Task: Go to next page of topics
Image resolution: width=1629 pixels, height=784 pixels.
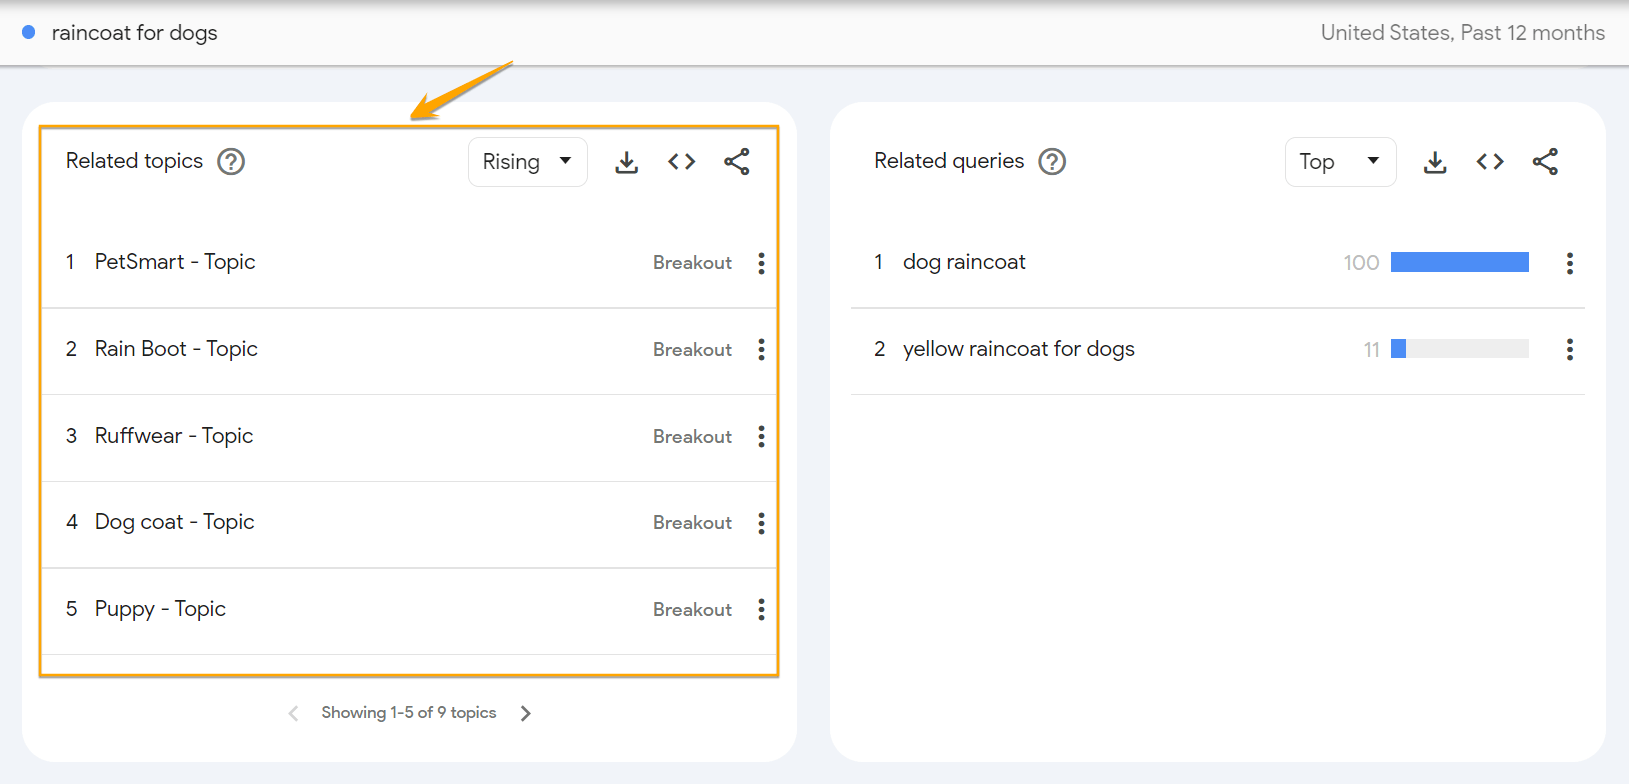Action: pos(526,713)
